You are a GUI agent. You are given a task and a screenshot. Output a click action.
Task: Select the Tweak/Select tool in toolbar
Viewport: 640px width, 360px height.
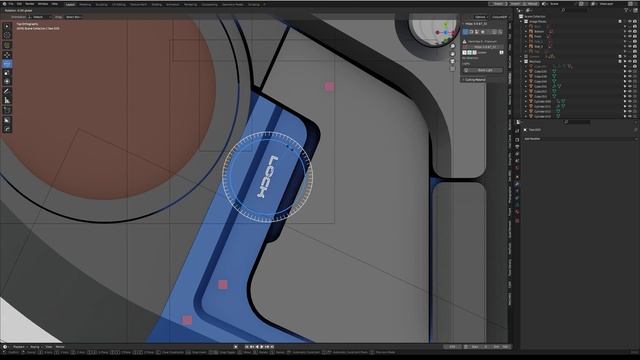7,26
